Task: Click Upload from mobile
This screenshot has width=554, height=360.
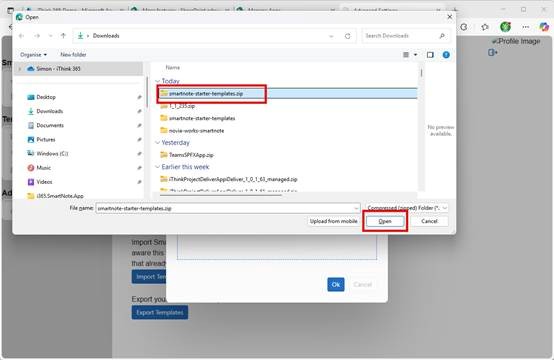Action: pyautogui.click(x=333, y=221)
